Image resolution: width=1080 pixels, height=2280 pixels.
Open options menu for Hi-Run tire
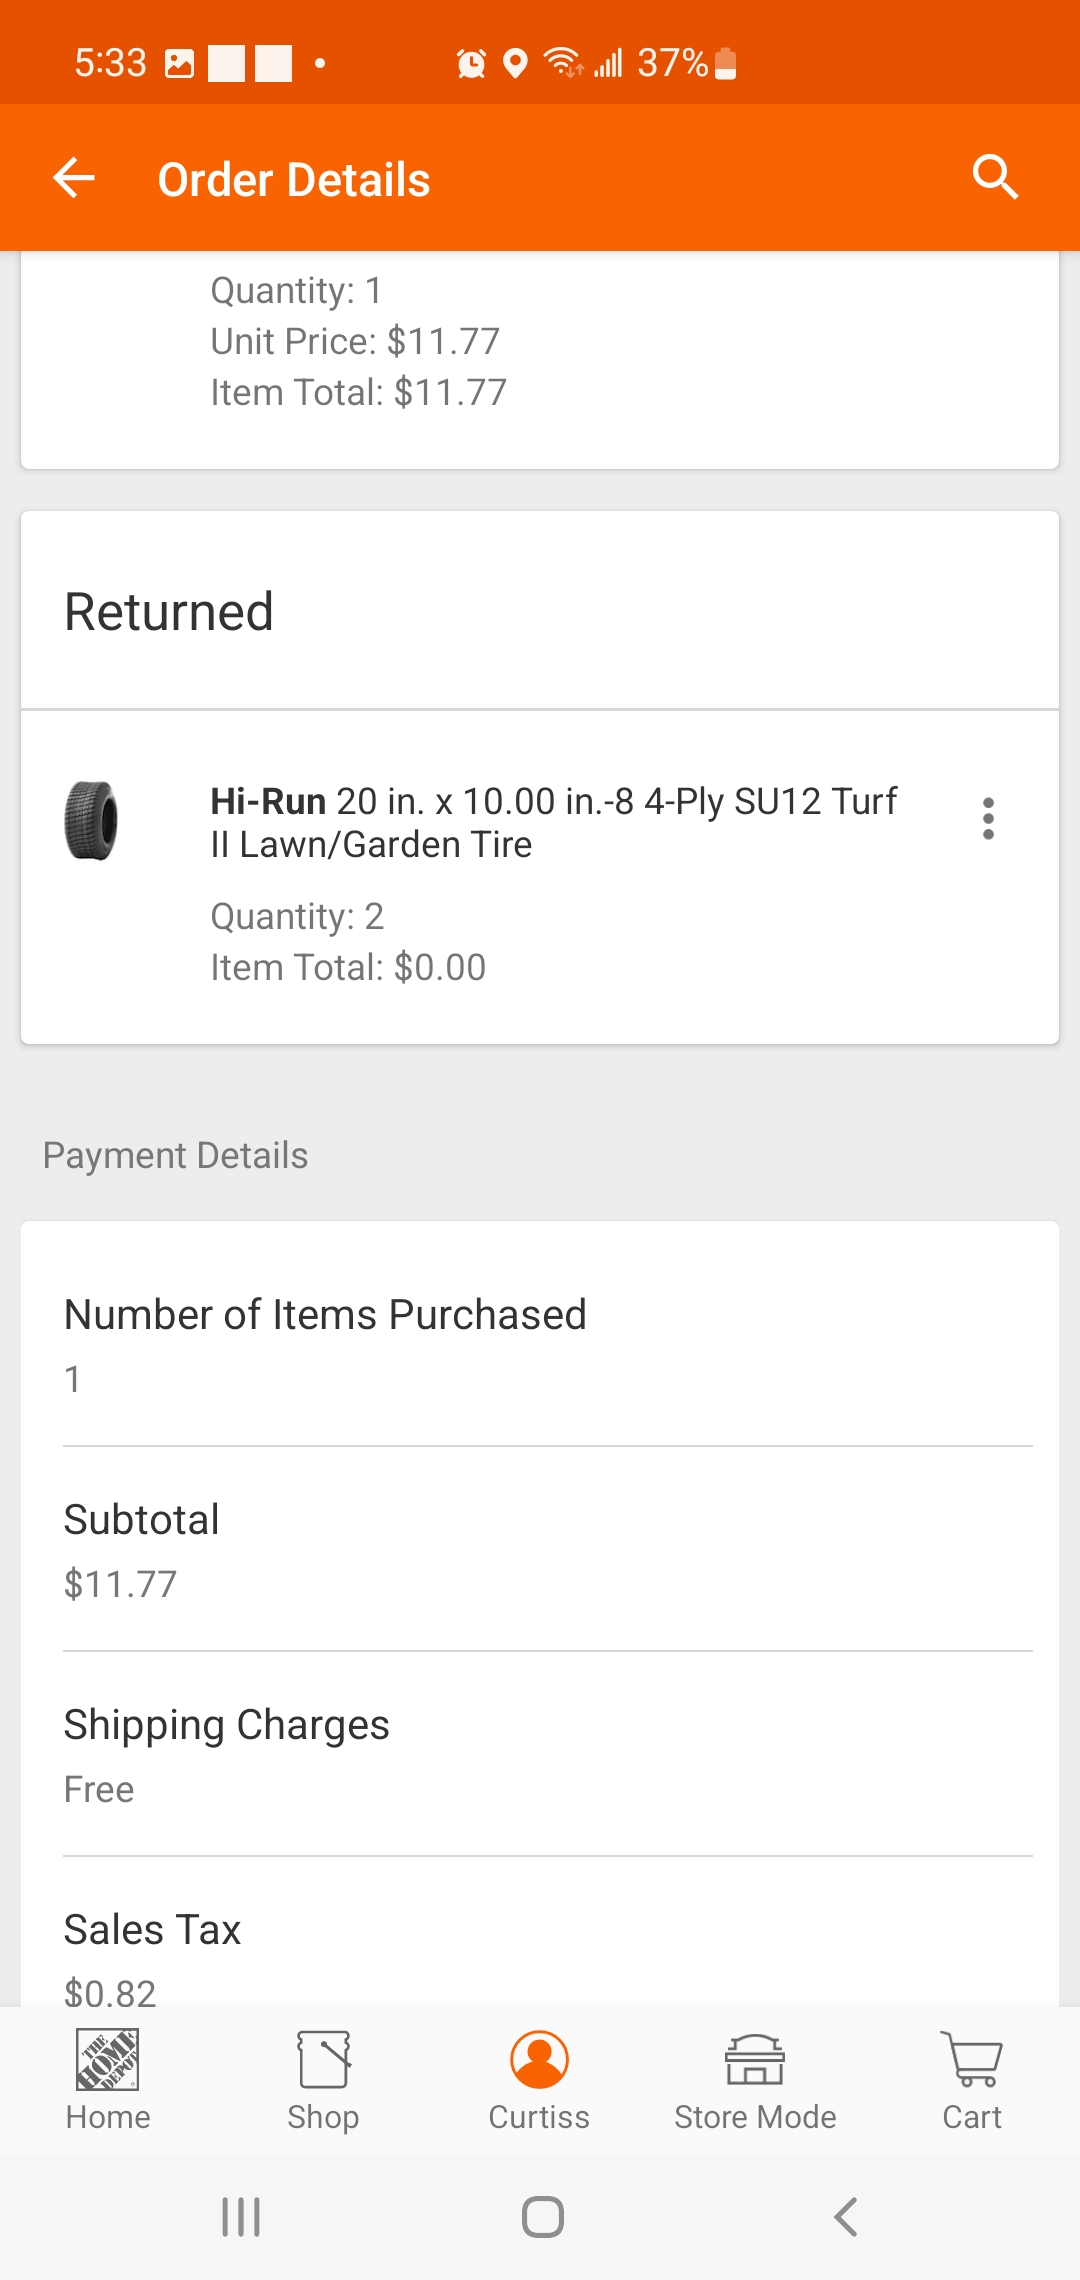988,819
